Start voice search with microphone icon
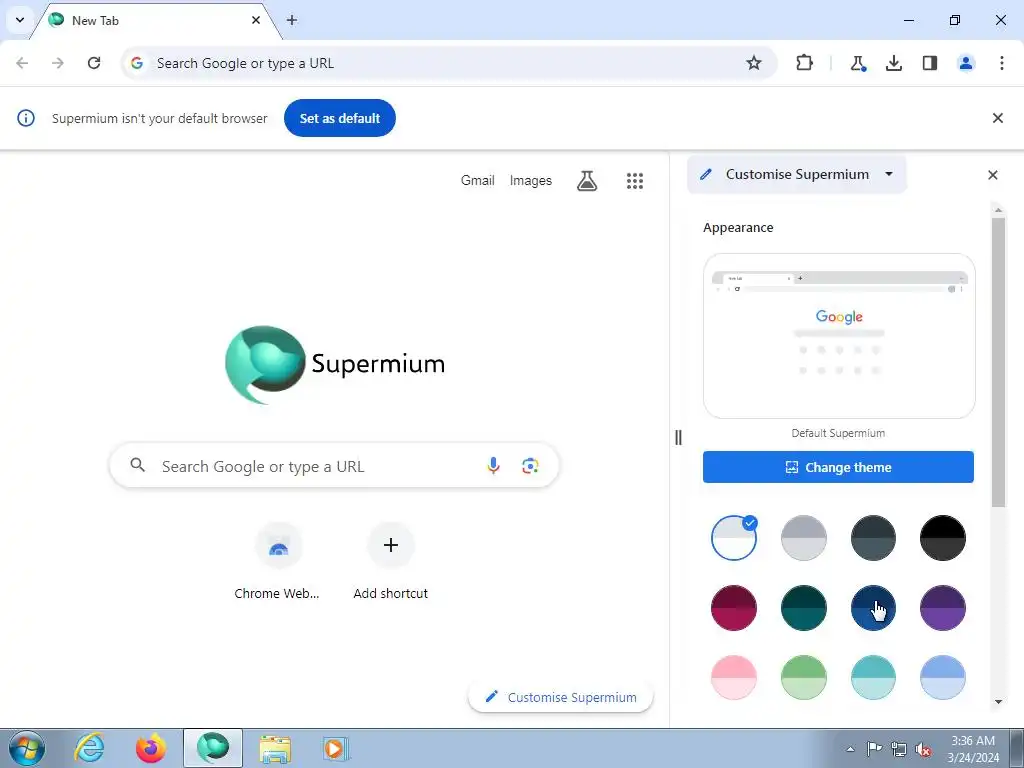Screen dimensions: 1024x768 [494, 466]
